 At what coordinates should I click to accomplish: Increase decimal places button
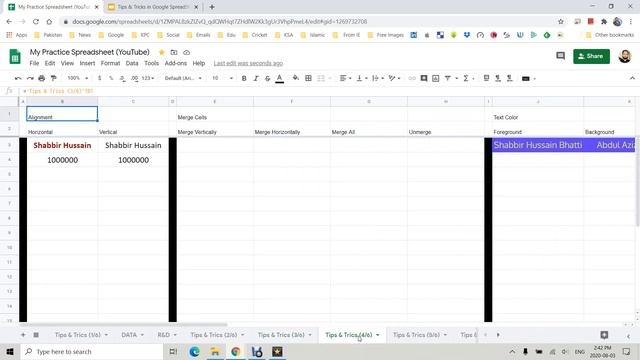[134, 78]
